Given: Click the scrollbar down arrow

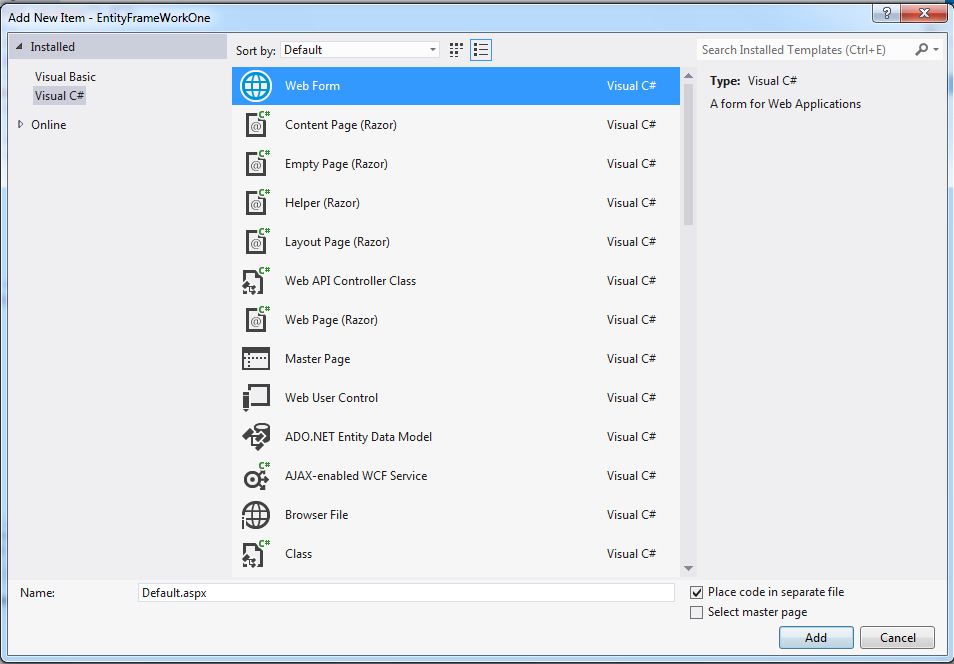Looking at the screenshot, I should (688, 568).
